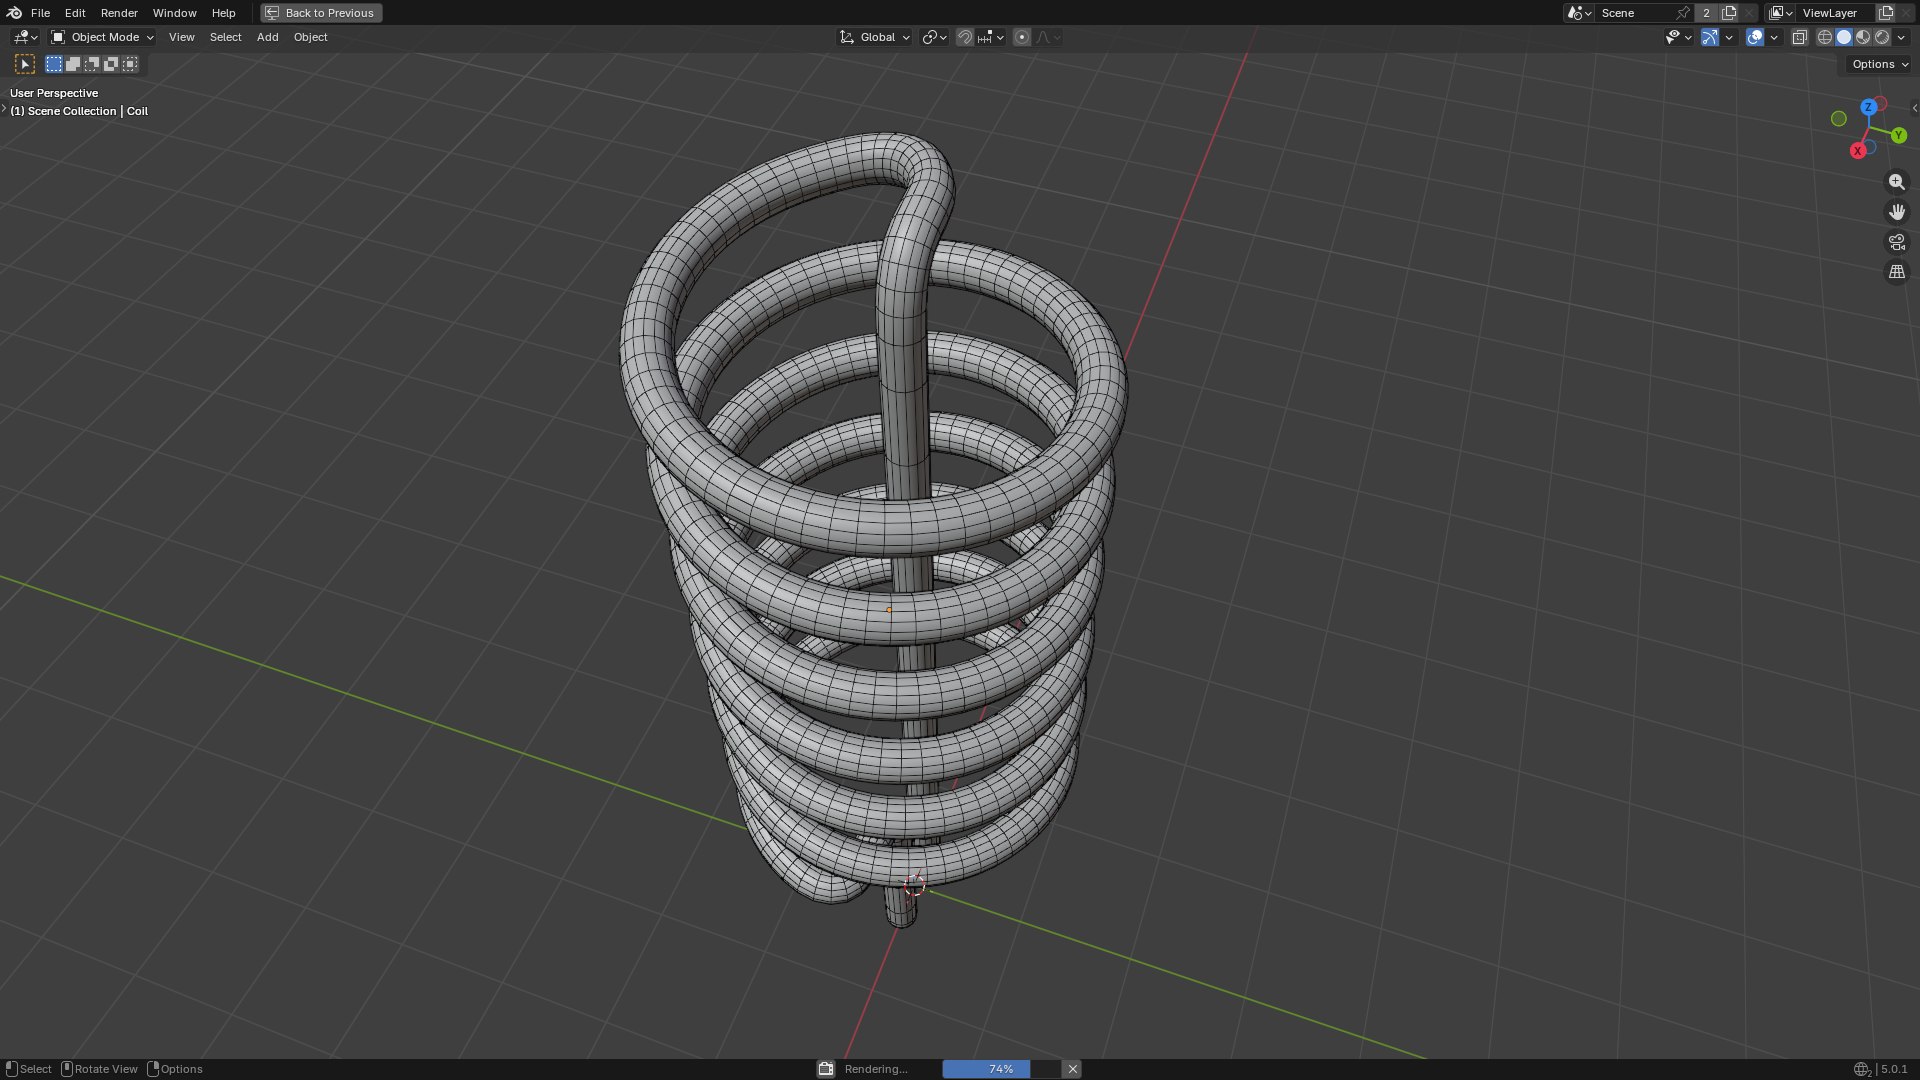Image resolution: width=1920 pixels, height=1080 pixels.
Task: Open the viewport View menu
Action: point(181,37)
